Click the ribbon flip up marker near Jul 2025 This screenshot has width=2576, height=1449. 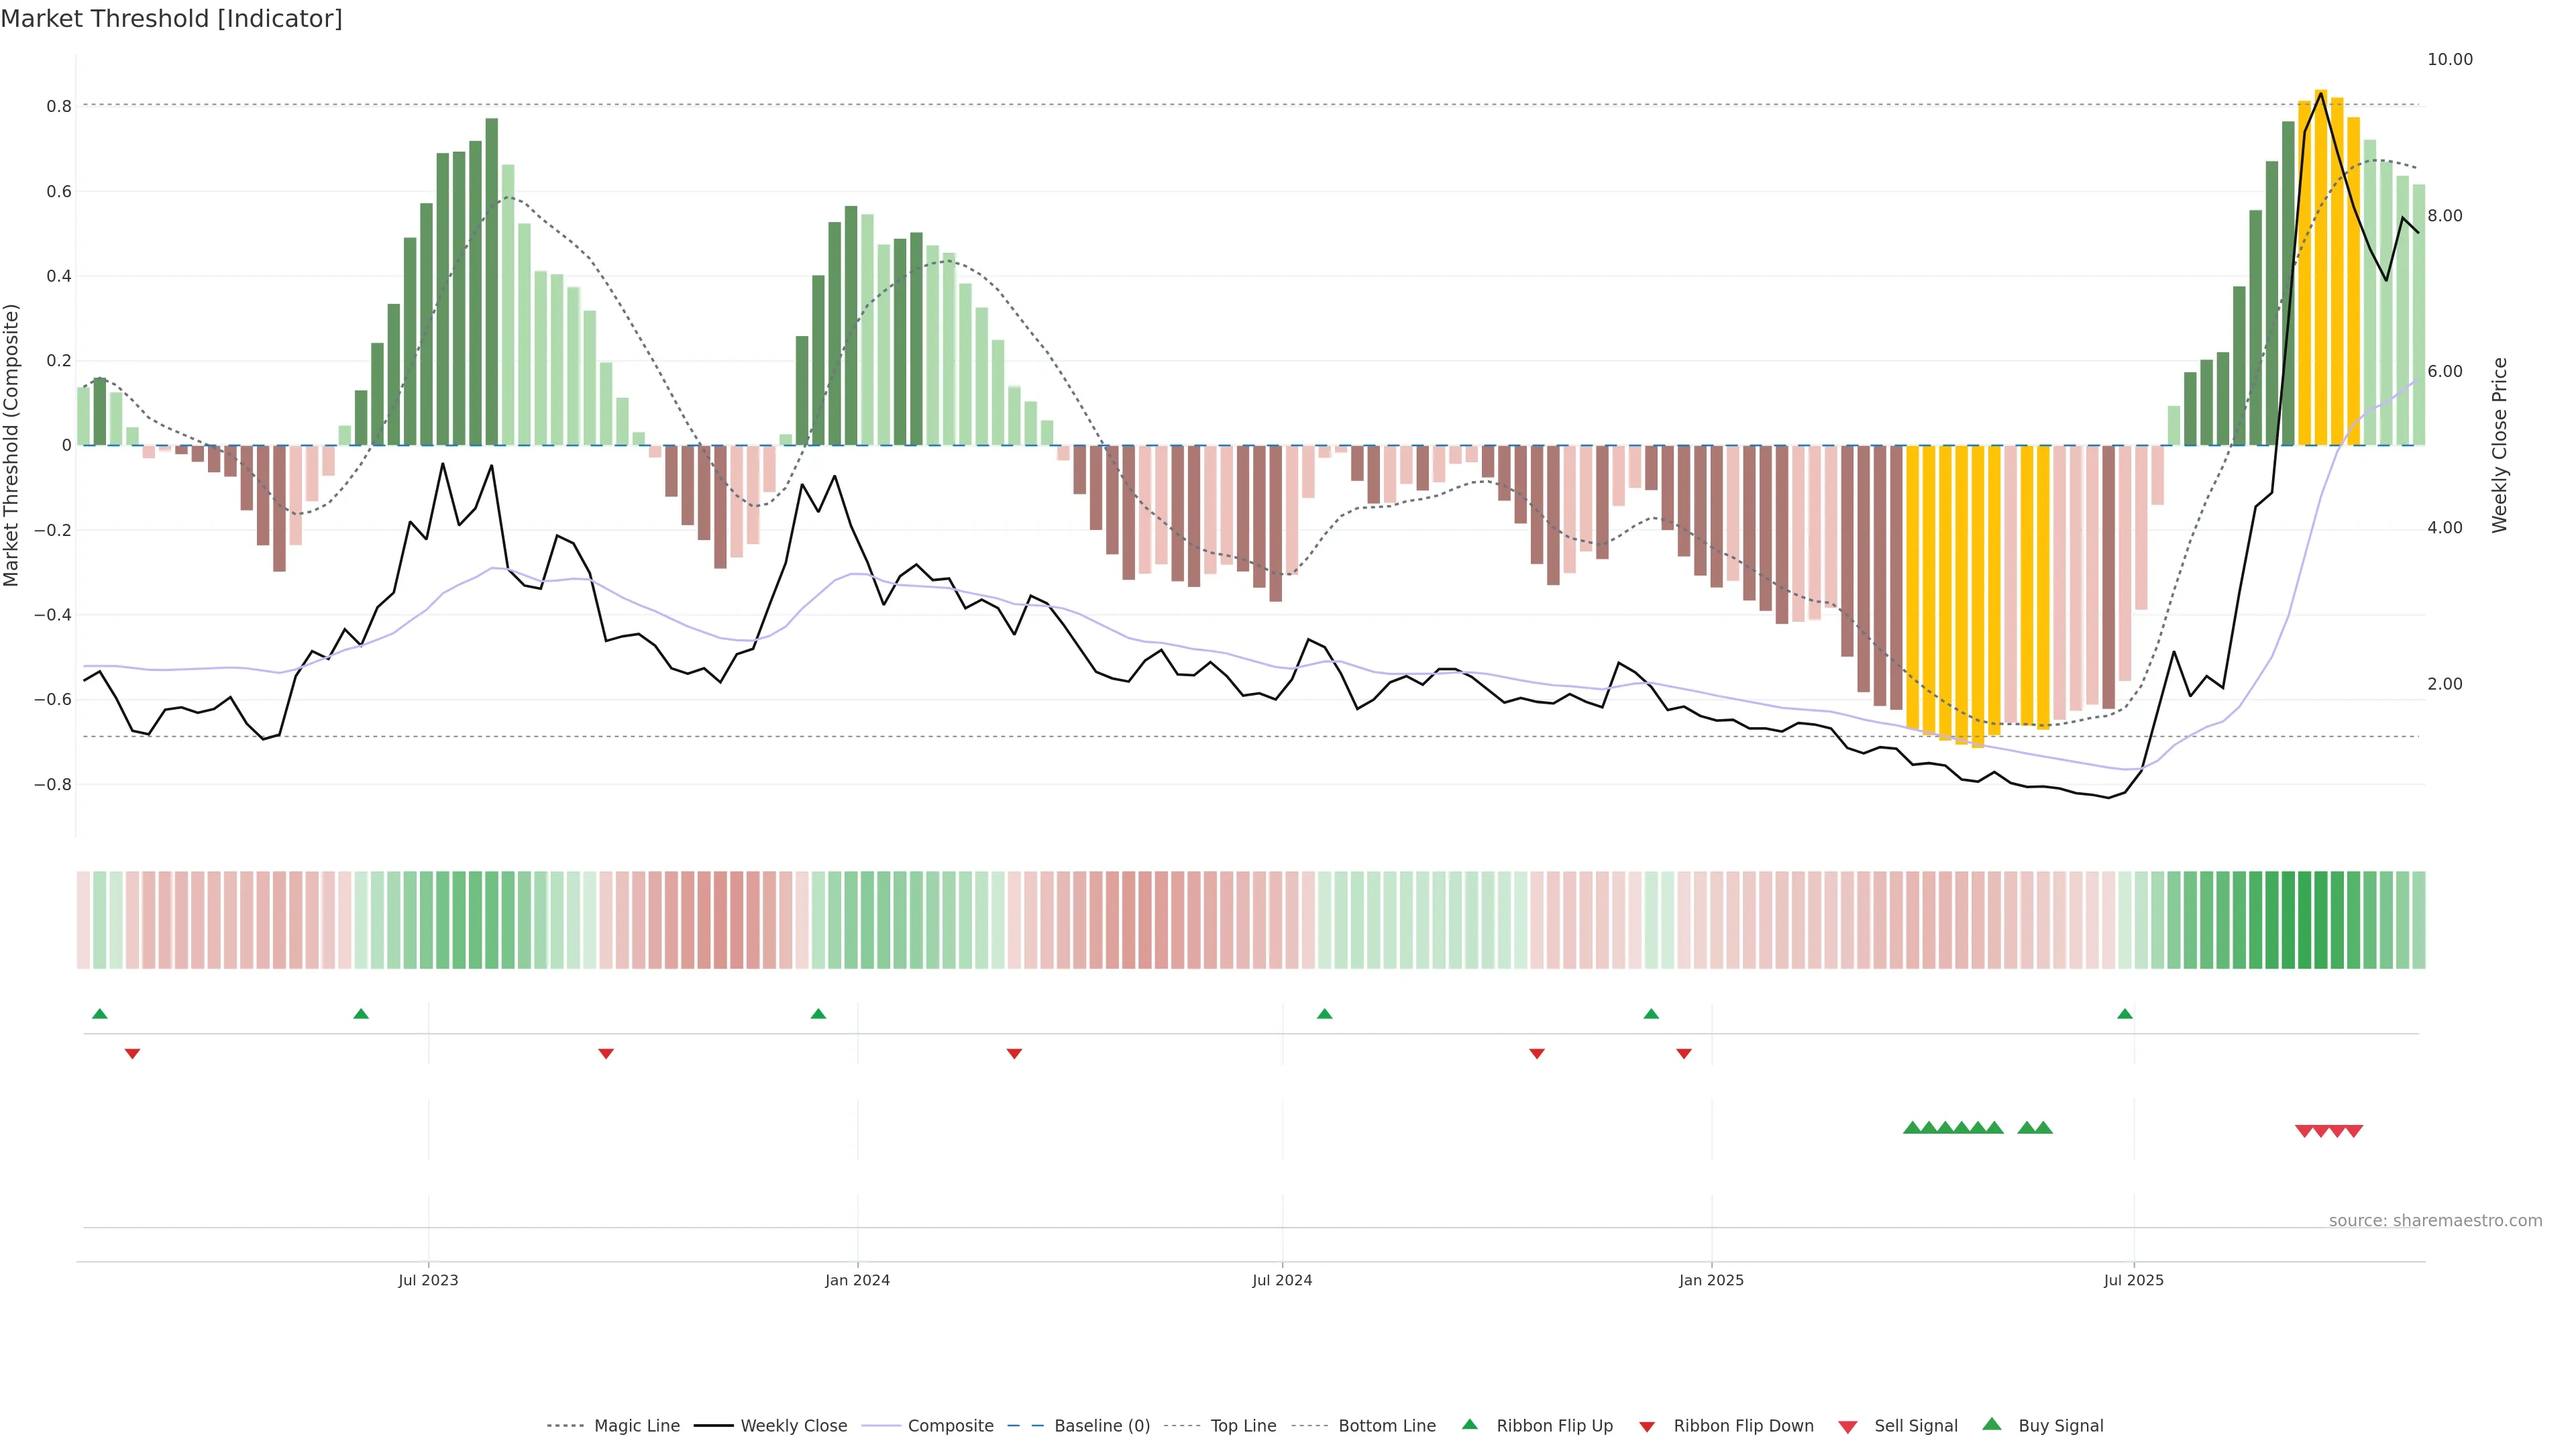[x=2124, y=1014]
